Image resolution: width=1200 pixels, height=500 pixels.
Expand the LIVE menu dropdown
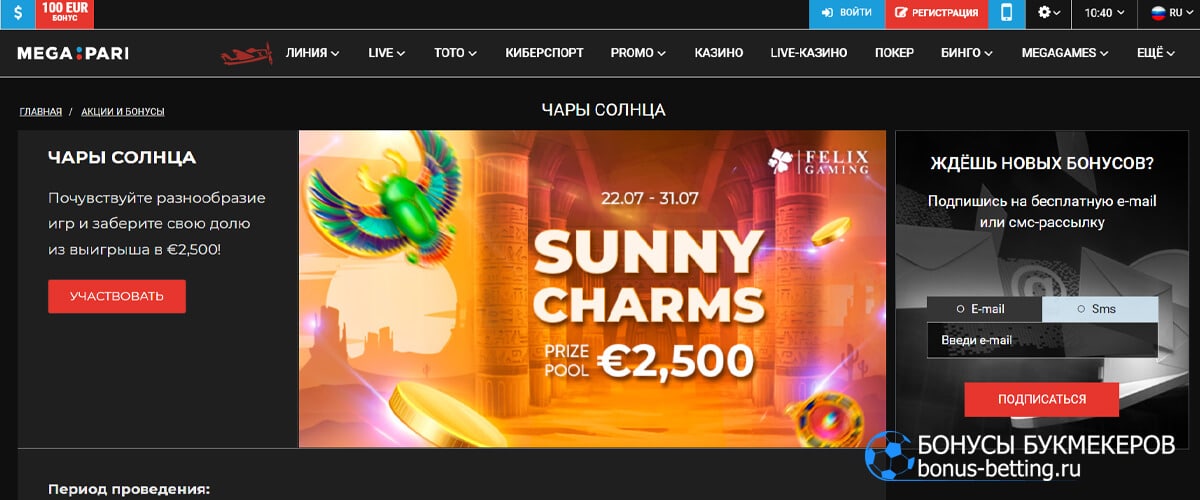(386, 53)
